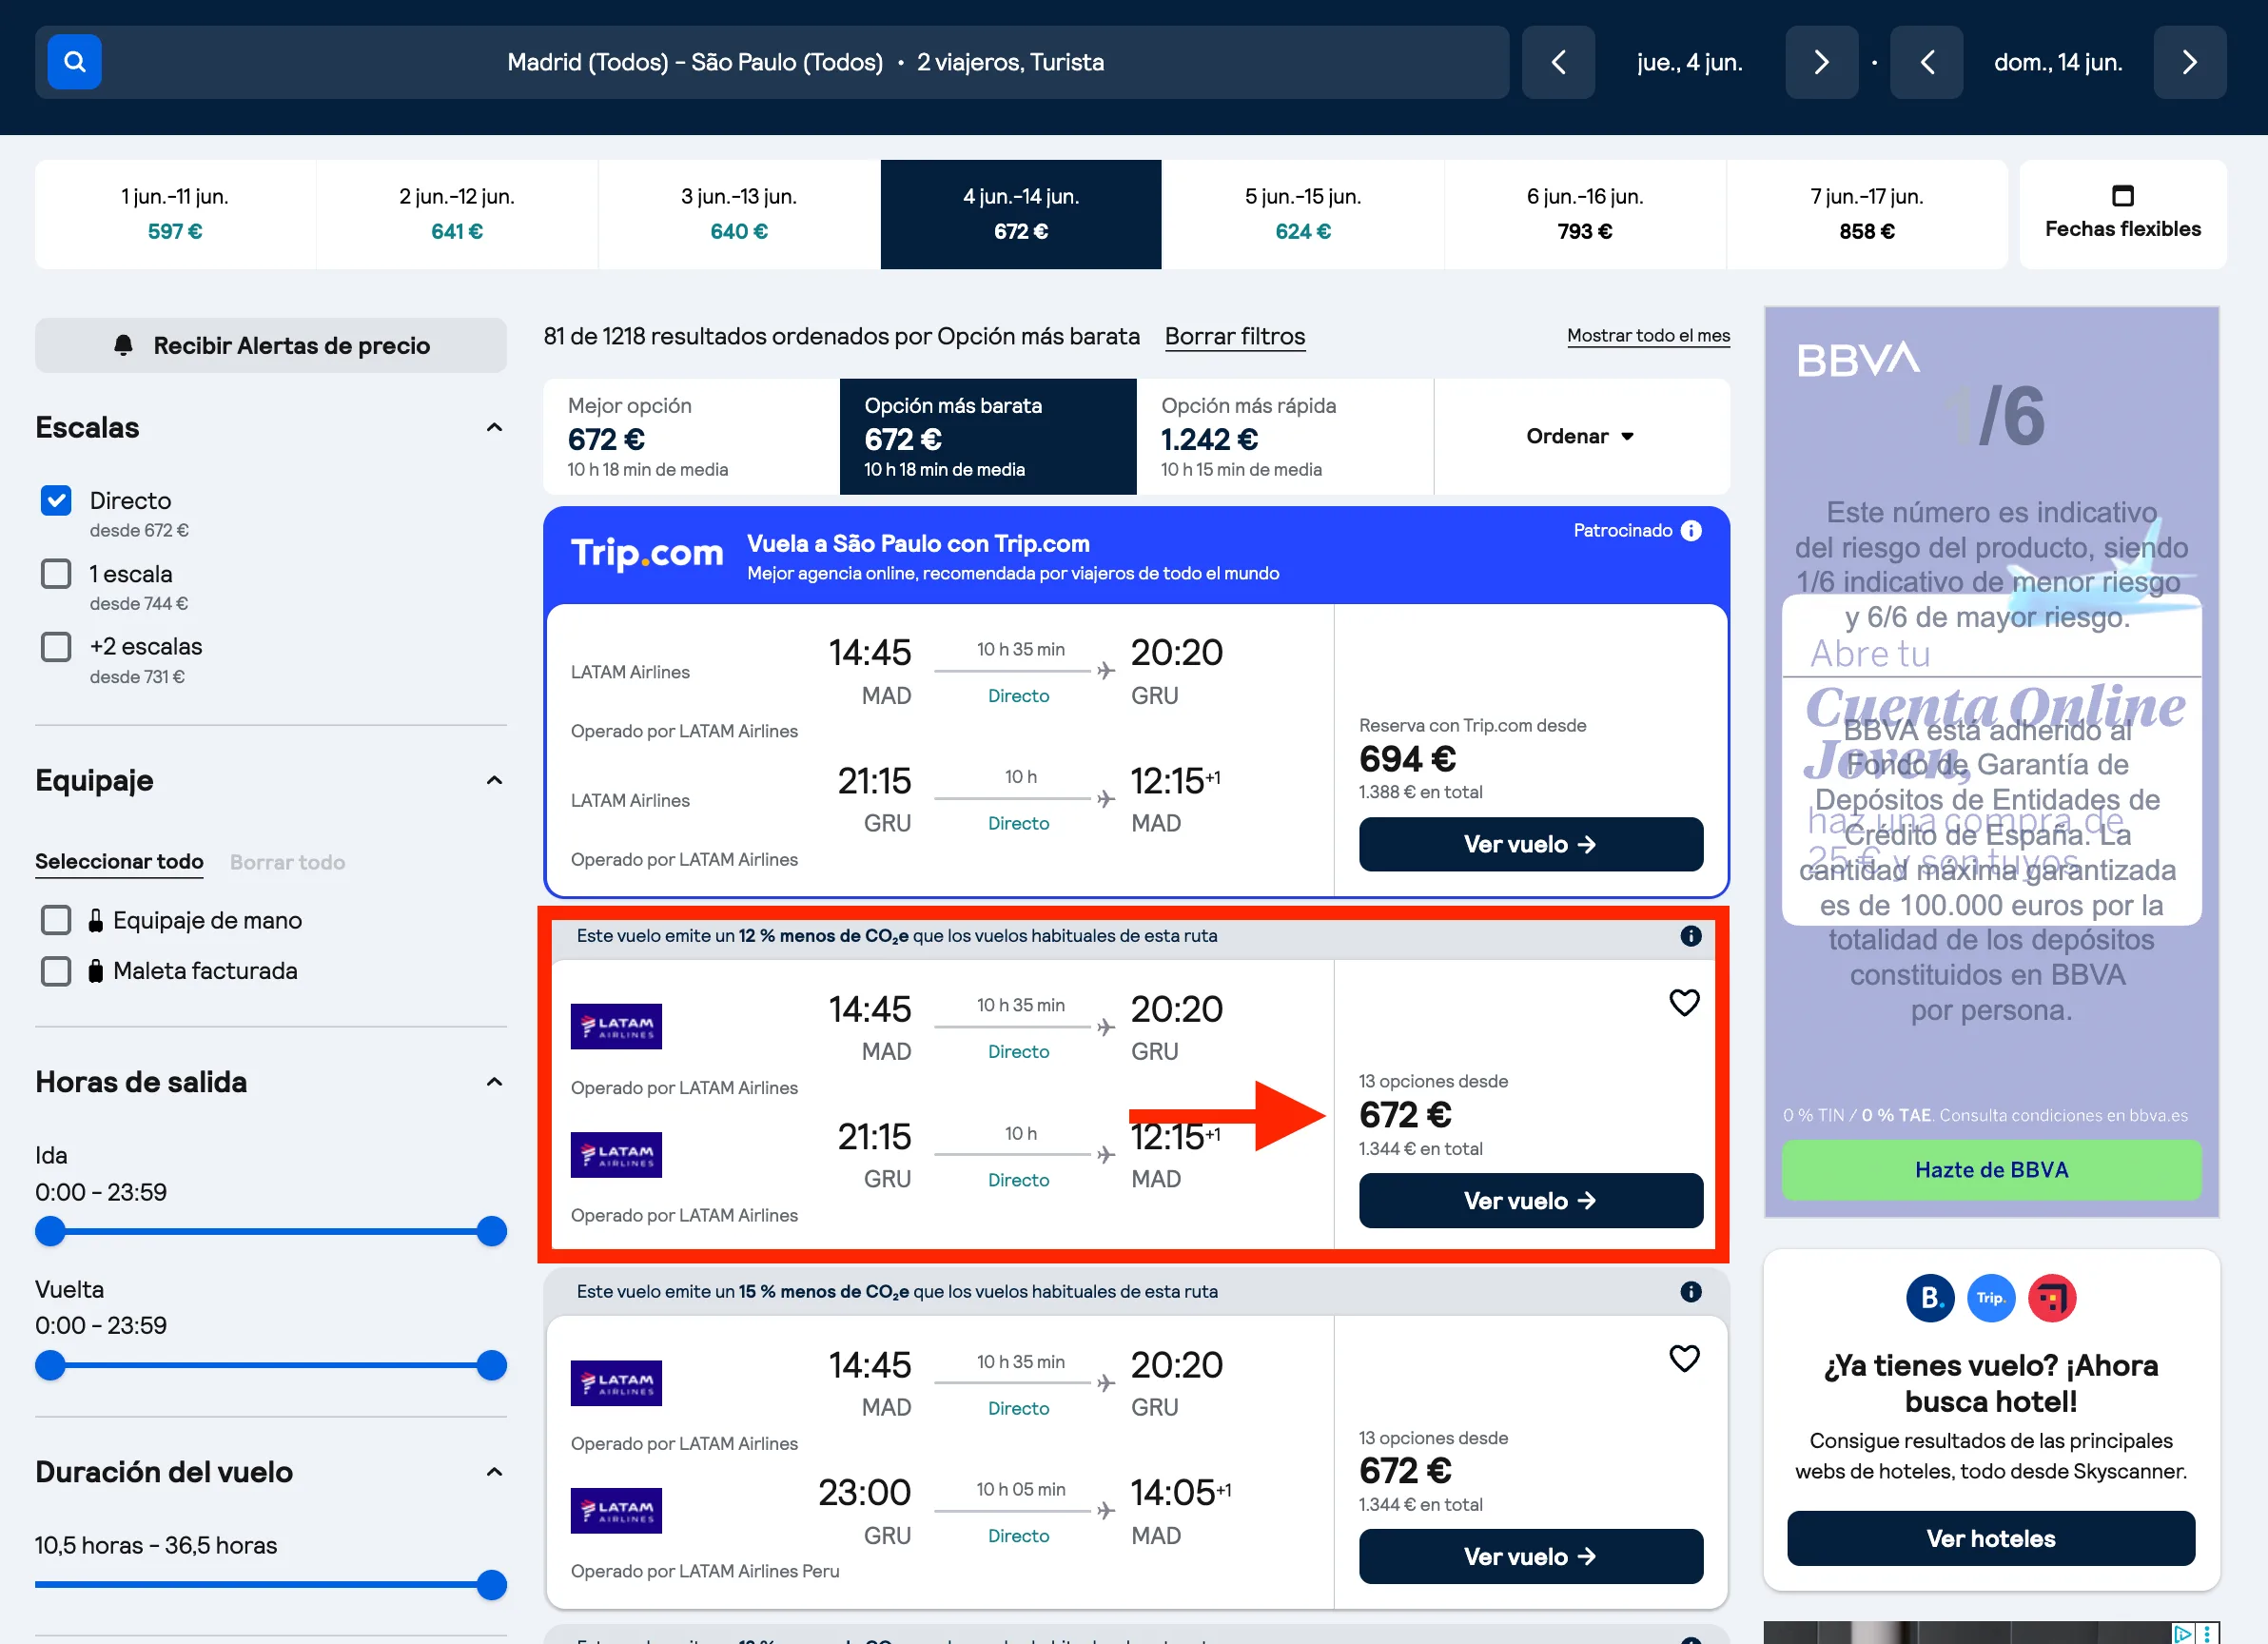
Task: Click the Ver hoteles button
Action: click(1991, 1538)
